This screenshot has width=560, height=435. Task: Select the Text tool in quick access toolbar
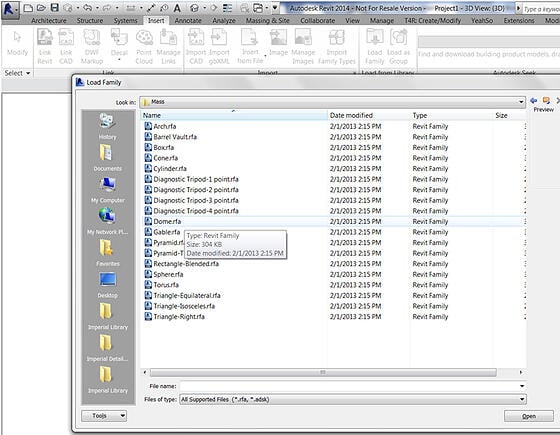tap(177, 8)
